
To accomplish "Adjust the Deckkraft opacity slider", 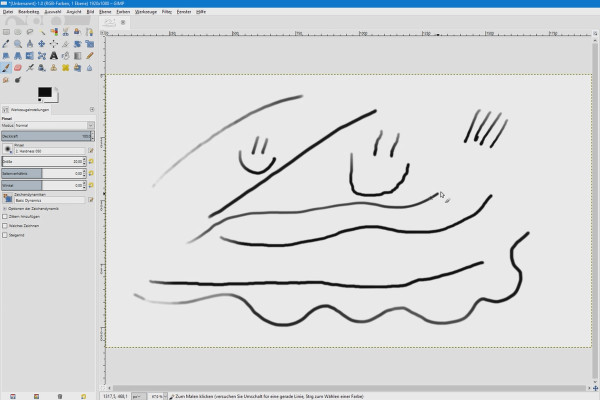I will (46, 136).
